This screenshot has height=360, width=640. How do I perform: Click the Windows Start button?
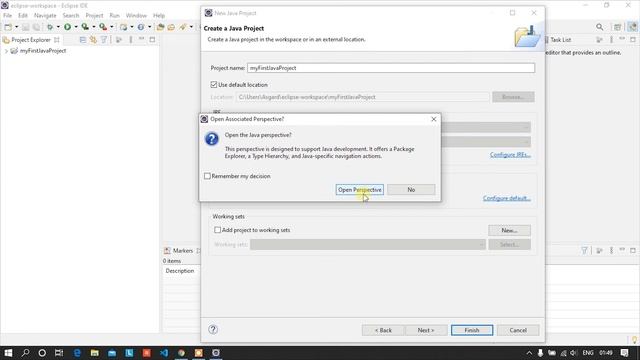tap(8, 353)
